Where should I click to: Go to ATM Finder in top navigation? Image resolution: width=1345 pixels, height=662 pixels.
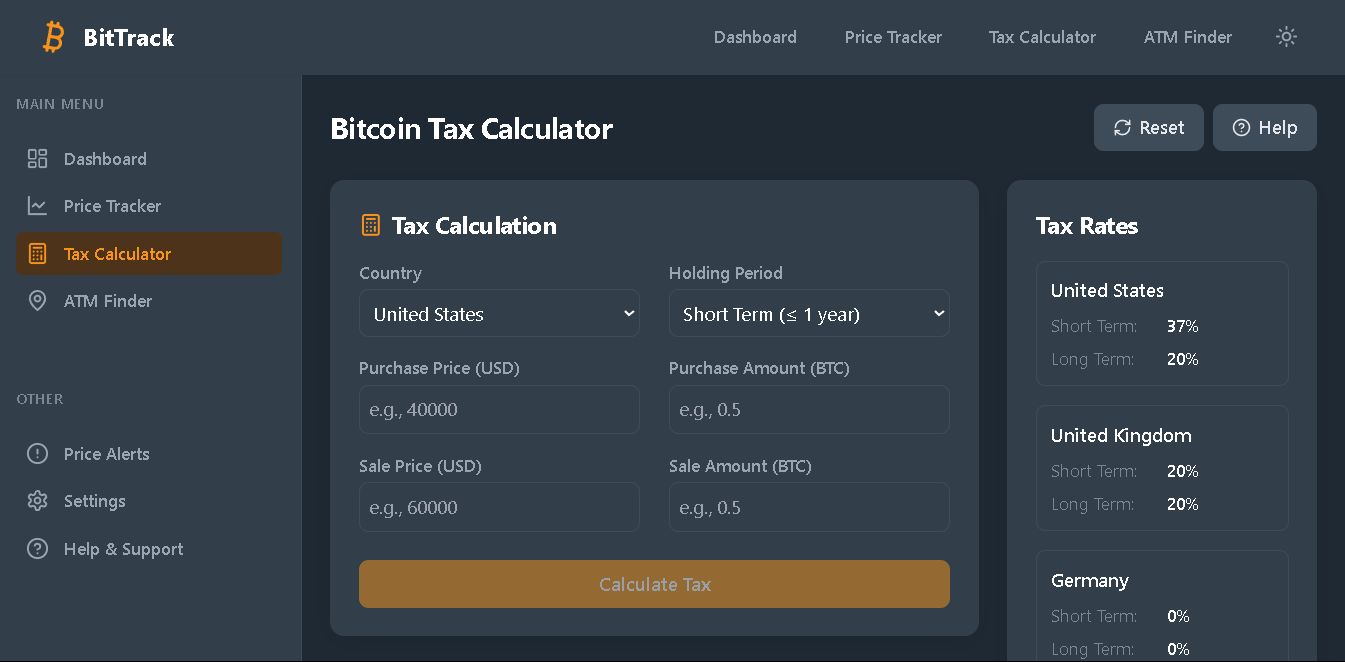pyautogui.click(x=1187, y=37)
